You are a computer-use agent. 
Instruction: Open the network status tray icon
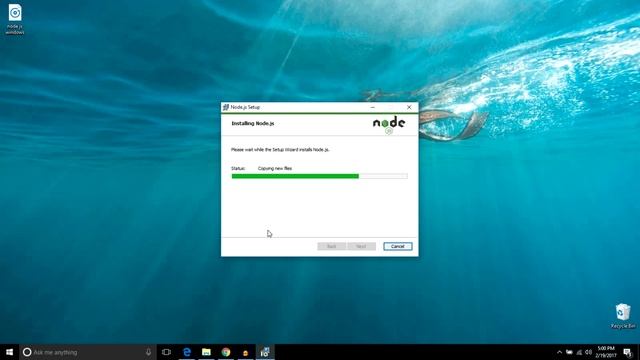click(579, 352)
